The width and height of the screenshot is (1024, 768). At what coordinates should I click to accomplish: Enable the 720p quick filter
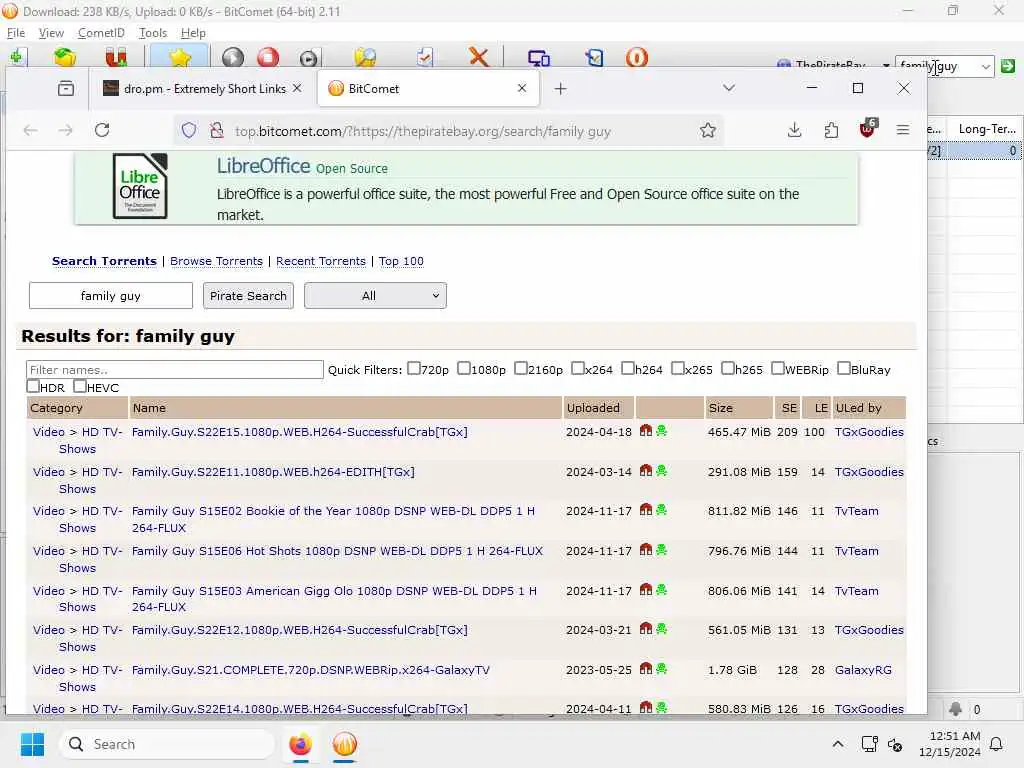[413, 368]
